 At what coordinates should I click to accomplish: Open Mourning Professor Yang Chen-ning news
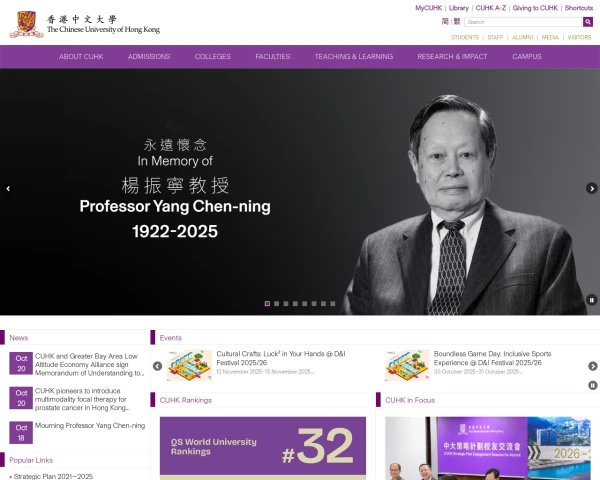tap(90, 426)
